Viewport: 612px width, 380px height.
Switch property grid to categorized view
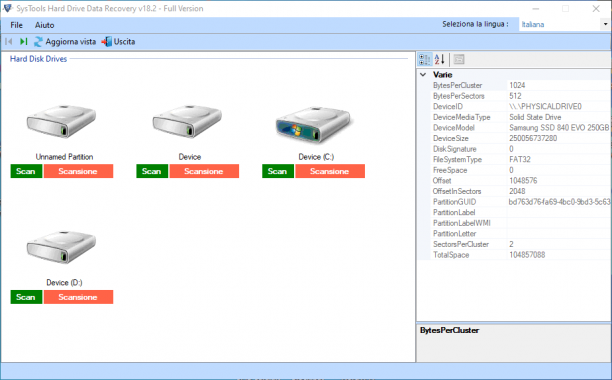click(425, 59)
